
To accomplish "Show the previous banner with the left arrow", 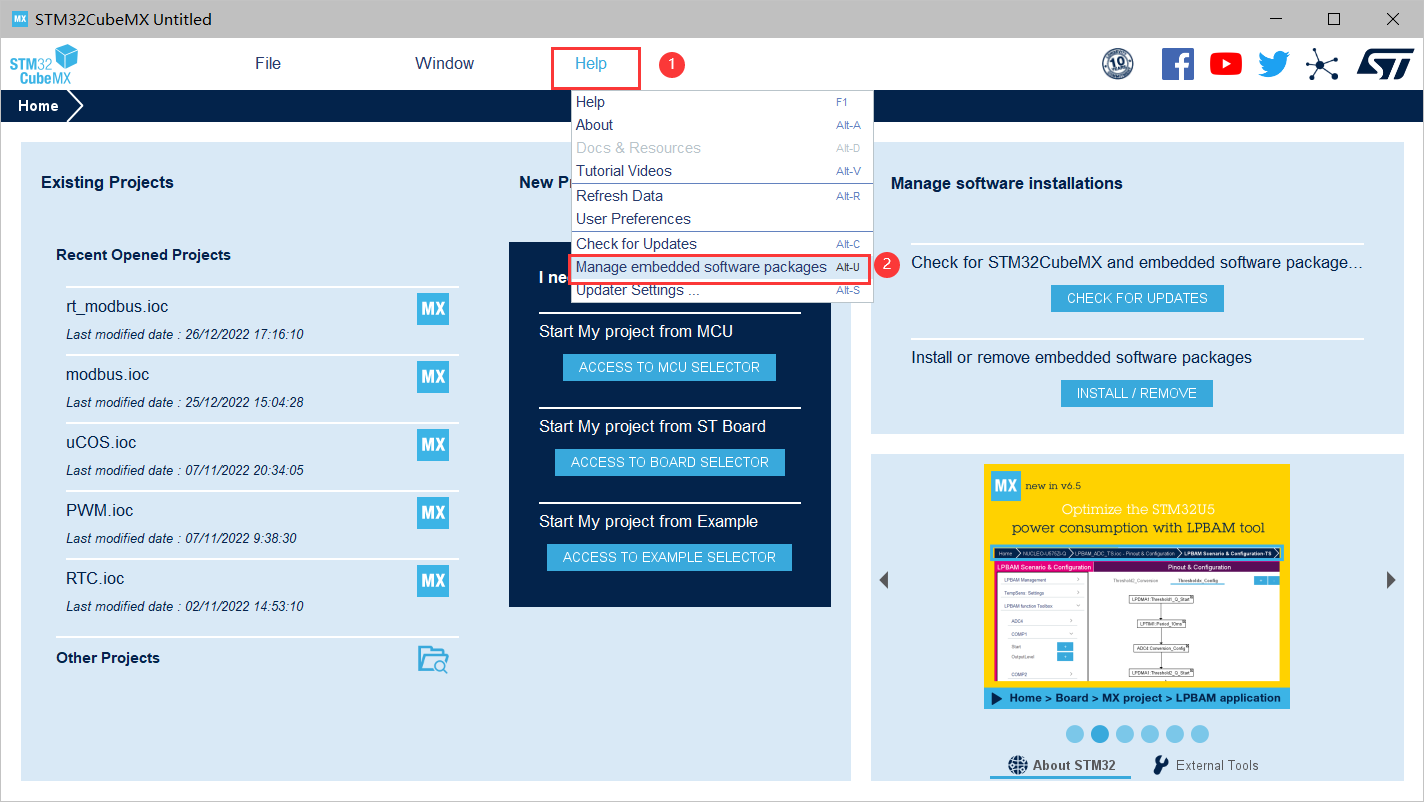I will [x=884, y=580].
